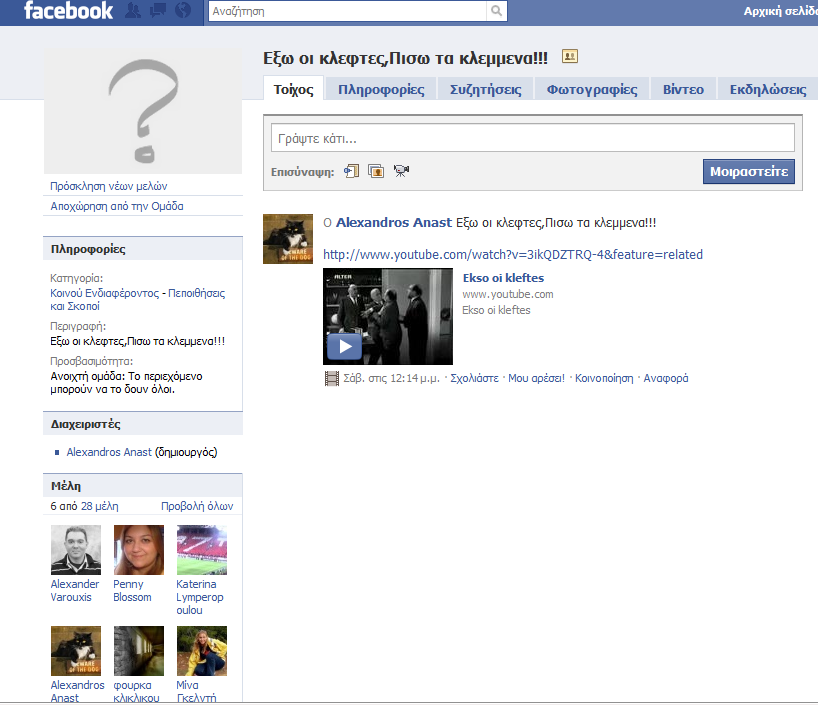Click the group icon beside the title
Screen dimensions: 818x705
point(570,56)
